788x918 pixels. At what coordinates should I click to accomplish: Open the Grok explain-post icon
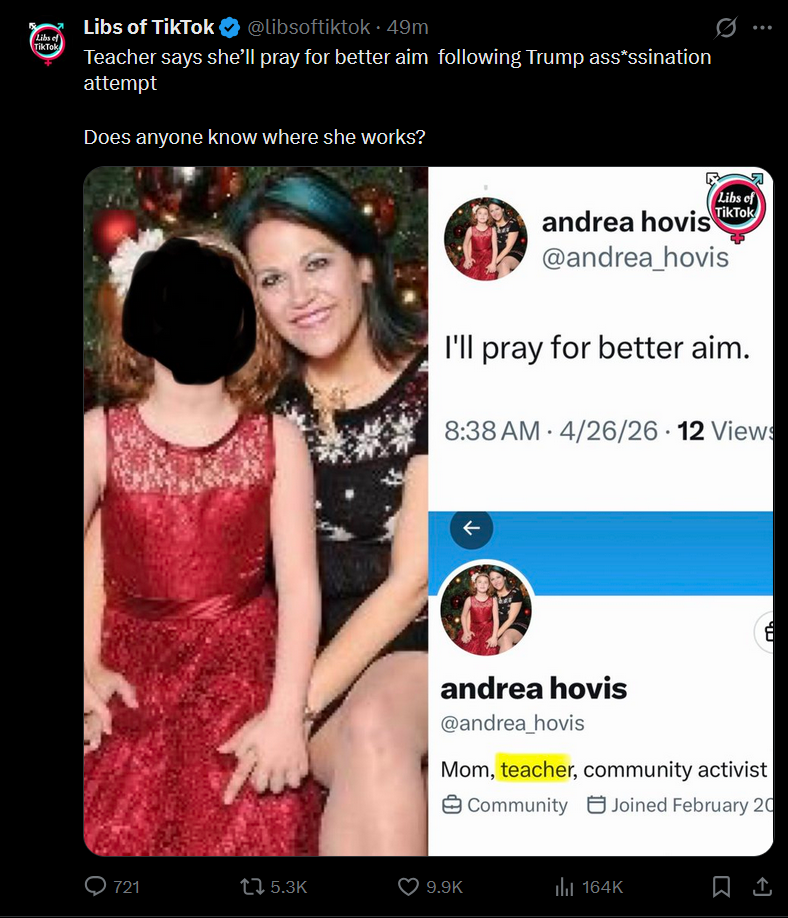(x=726, y=27)
